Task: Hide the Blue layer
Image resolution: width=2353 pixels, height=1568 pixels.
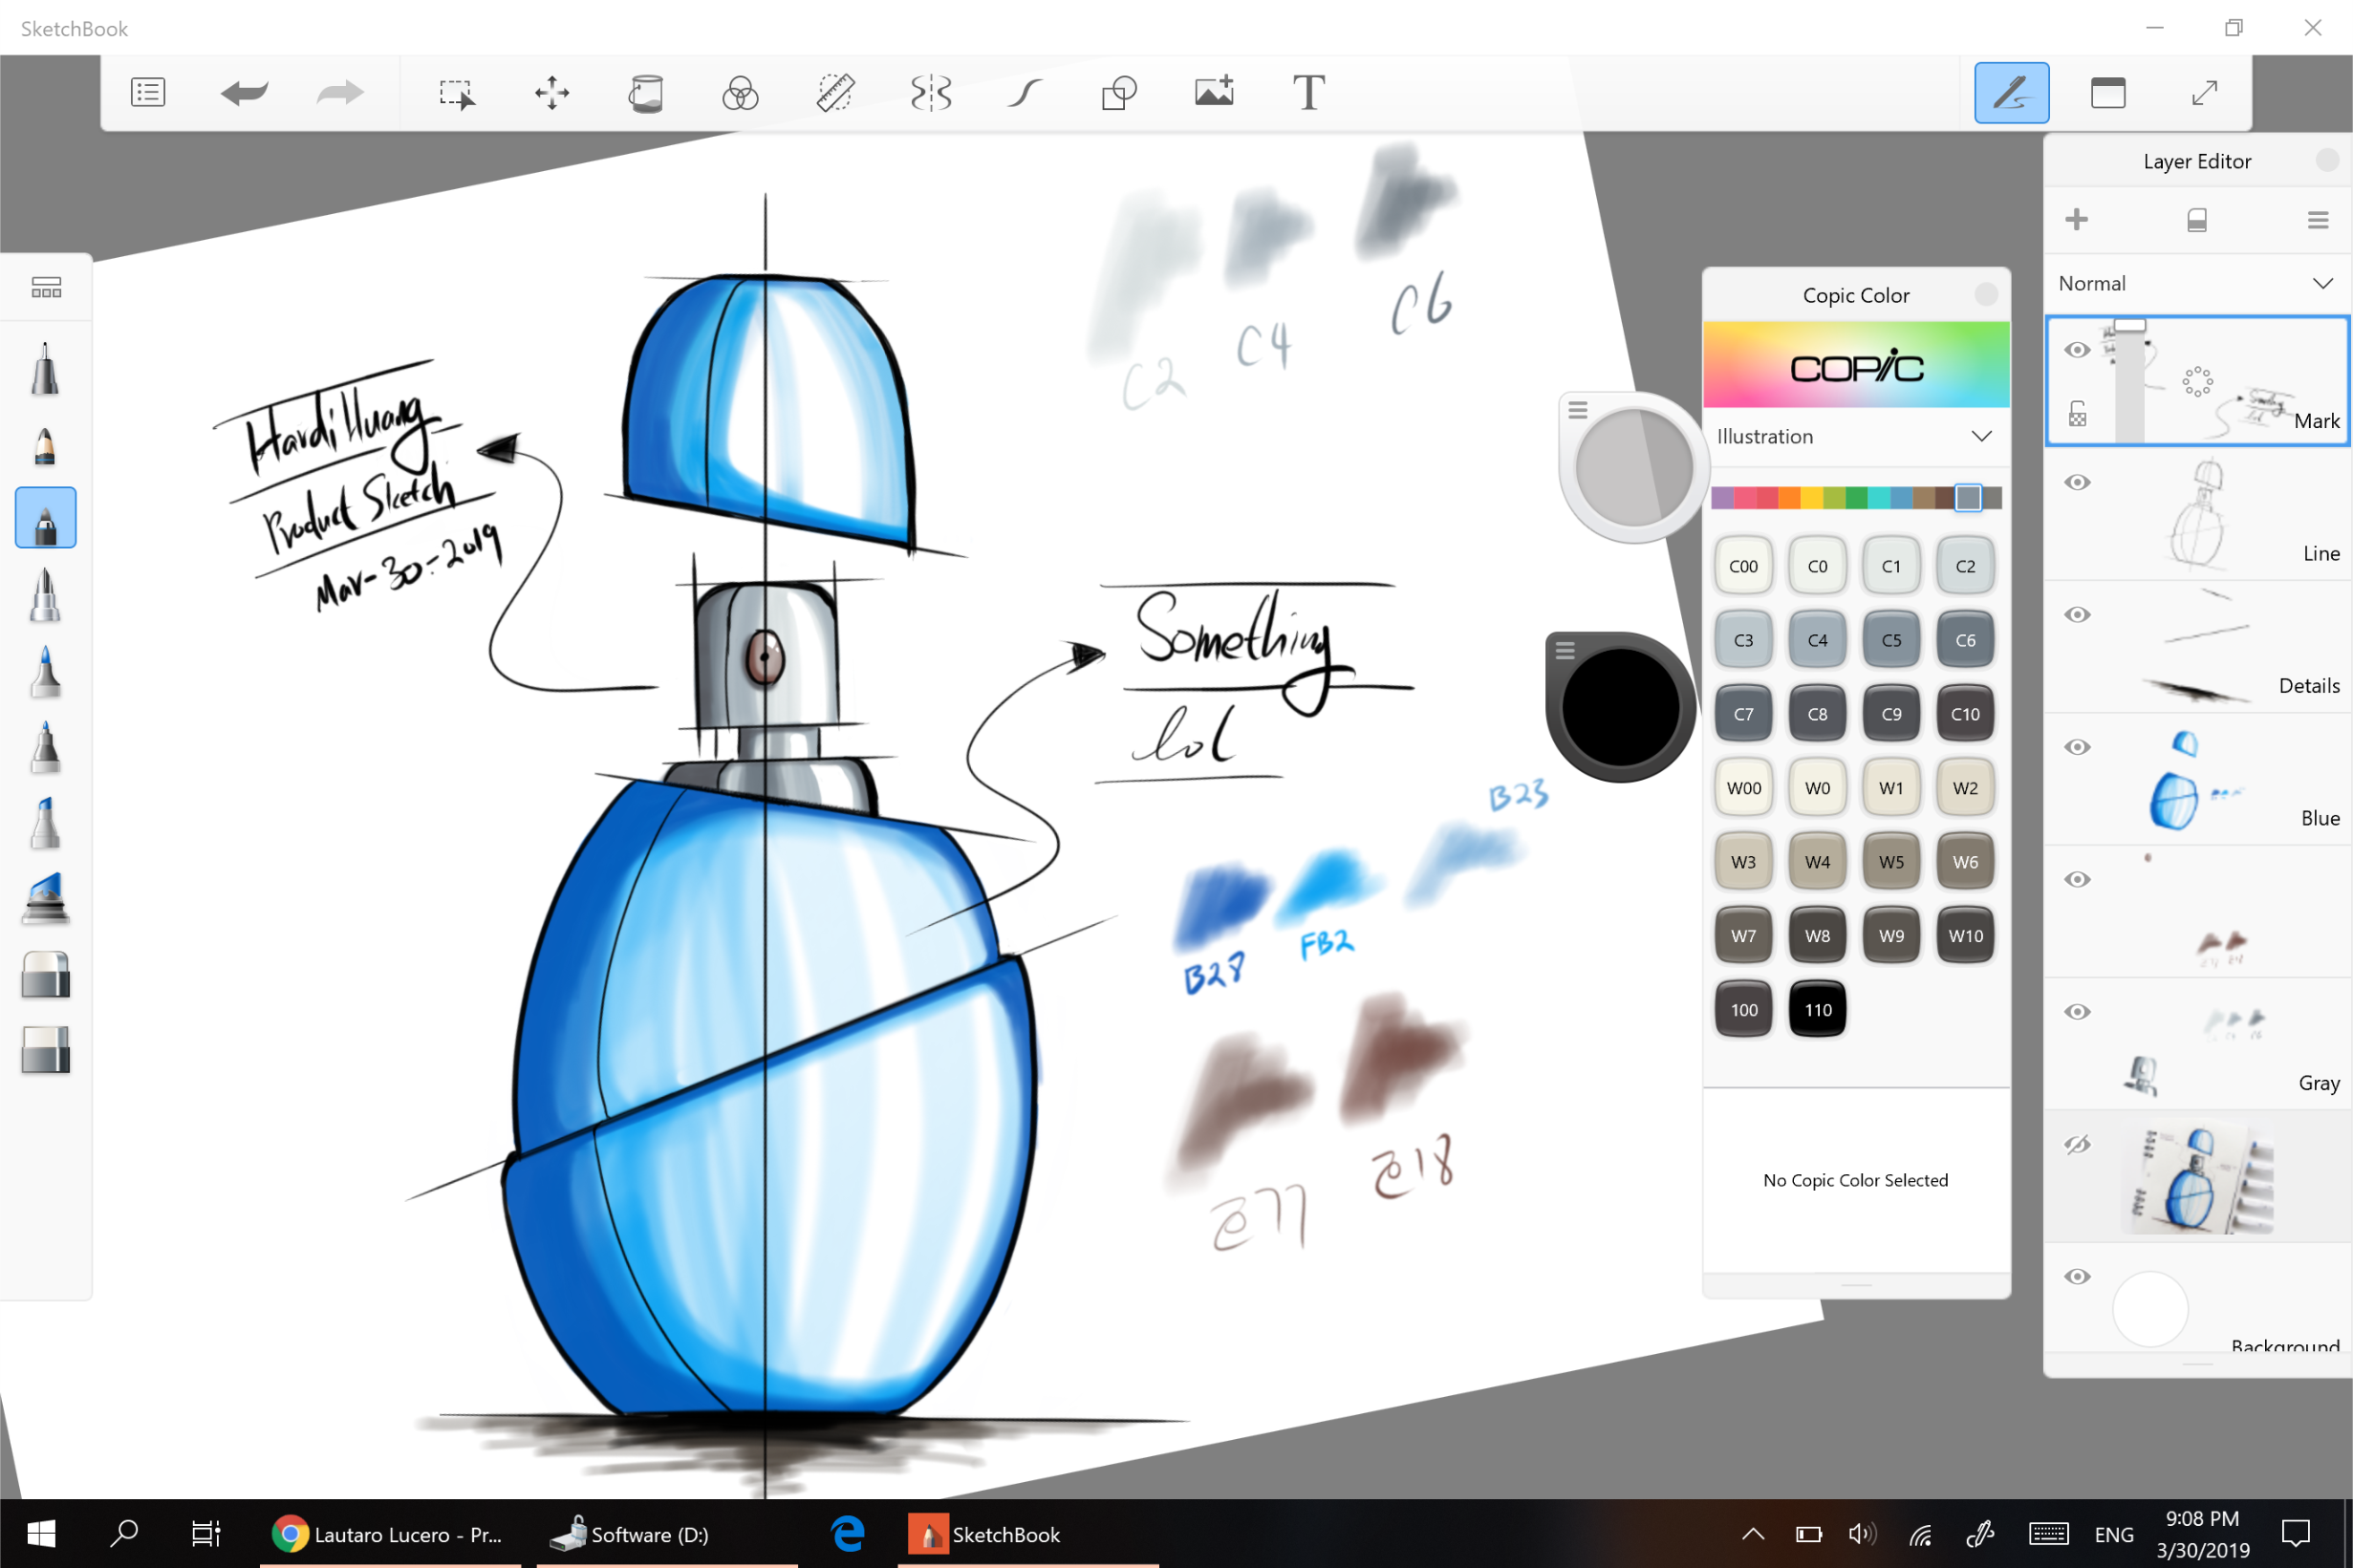Action: click(2077, 747)
